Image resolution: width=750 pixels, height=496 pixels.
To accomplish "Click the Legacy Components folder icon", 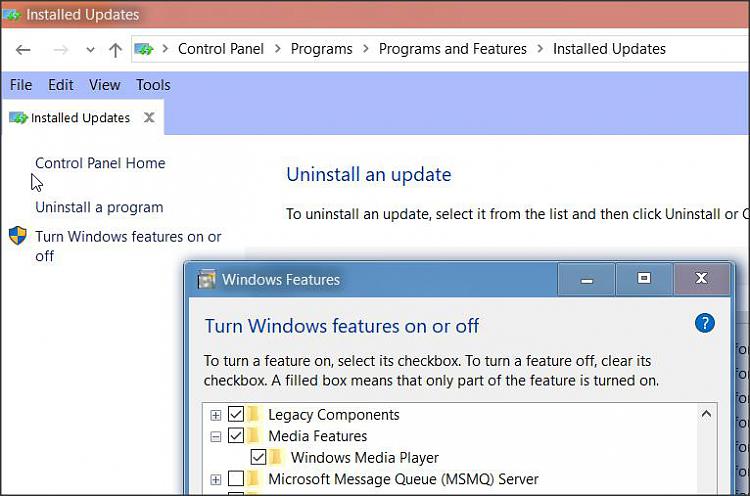I will coord(254,414).
